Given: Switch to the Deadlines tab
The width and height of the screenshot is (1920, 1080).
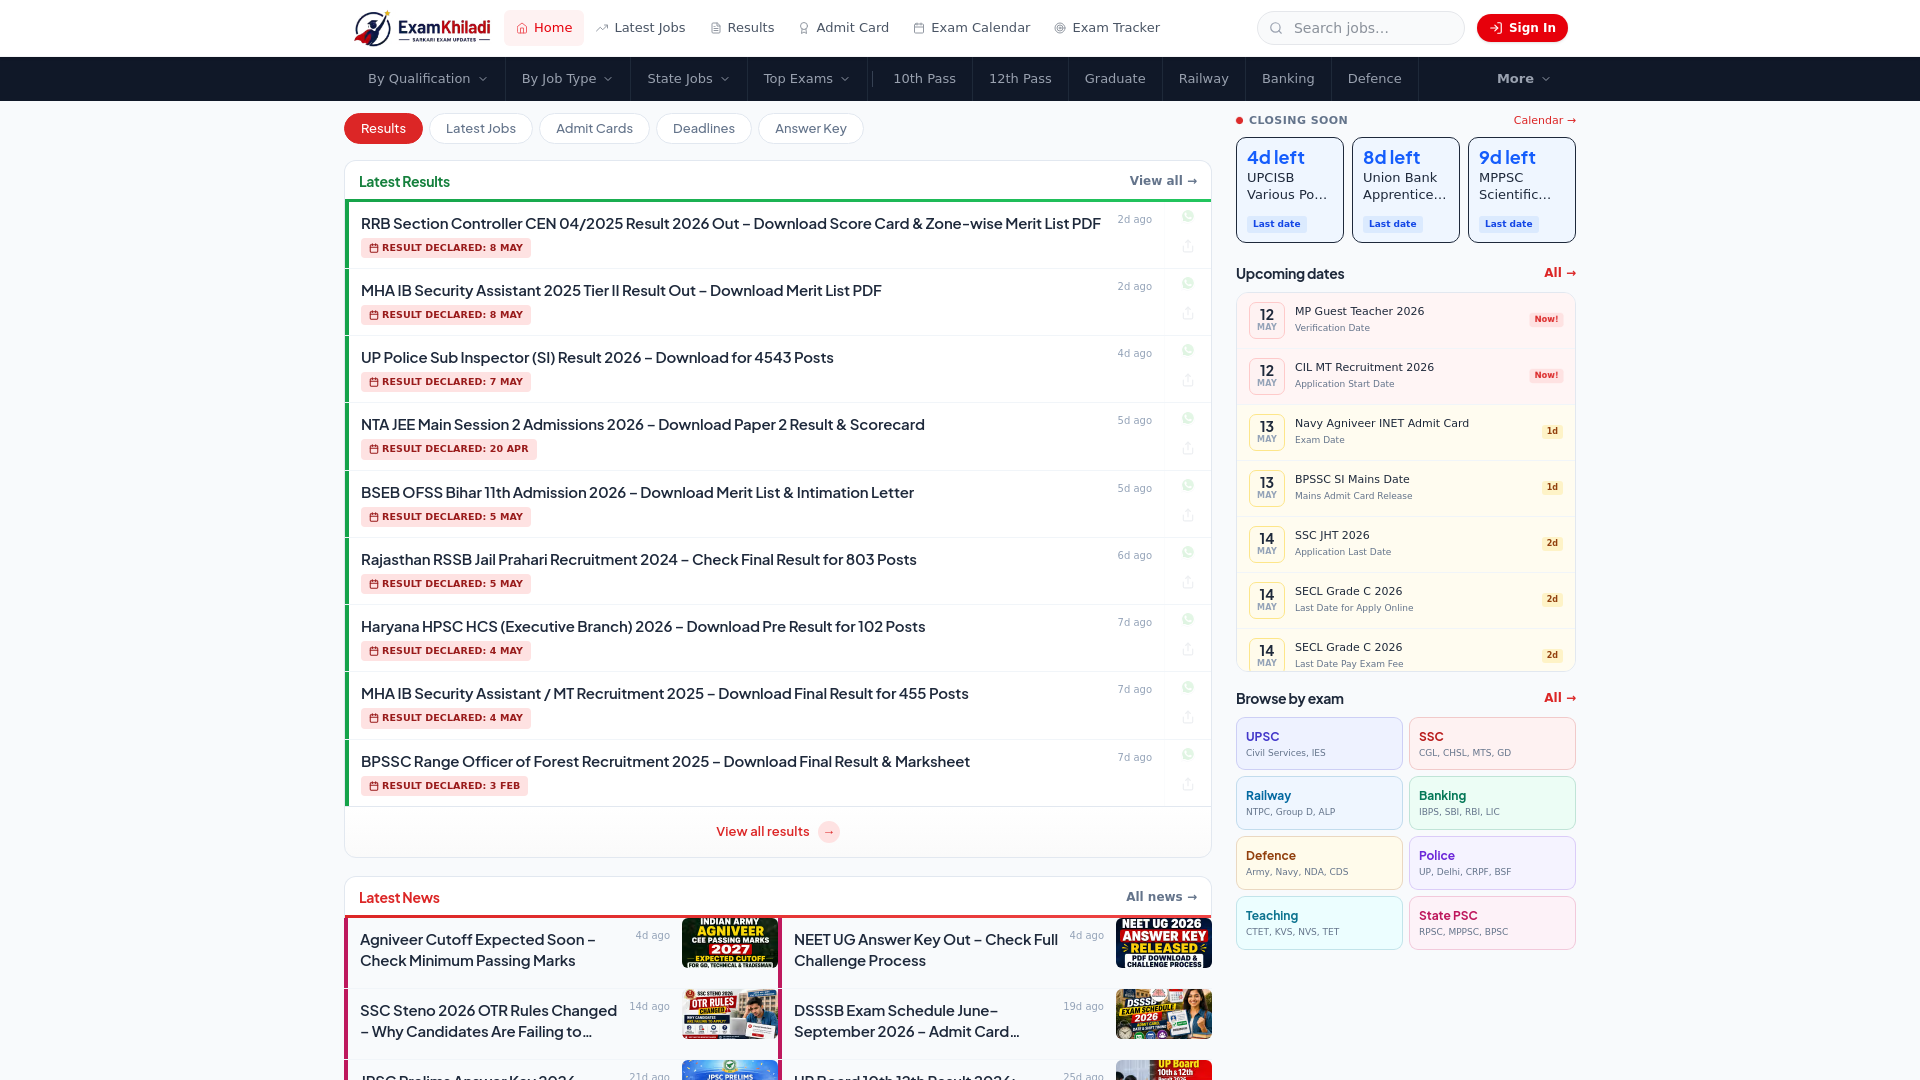Looking at the screenshot, I should [x=704, y=129].
